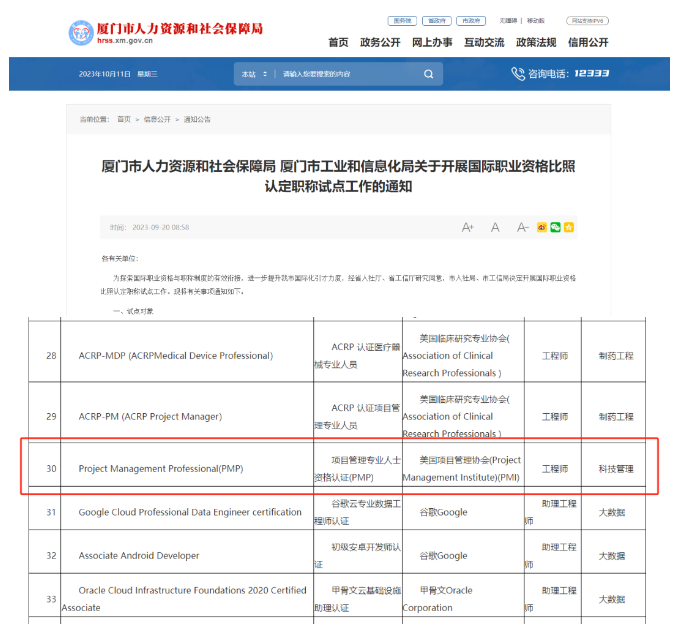Go to 网上办事 section
The height and width of the screenshot is (635, 681).
[x=432, y=42]
